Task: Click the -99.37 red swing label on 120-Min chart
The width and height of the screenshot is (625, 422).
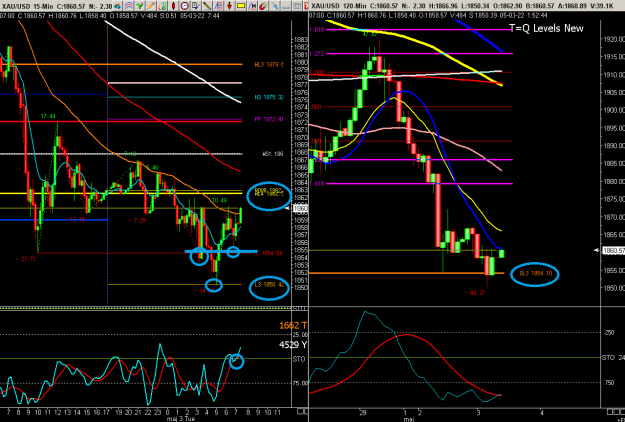Action: tap(474, 293)
